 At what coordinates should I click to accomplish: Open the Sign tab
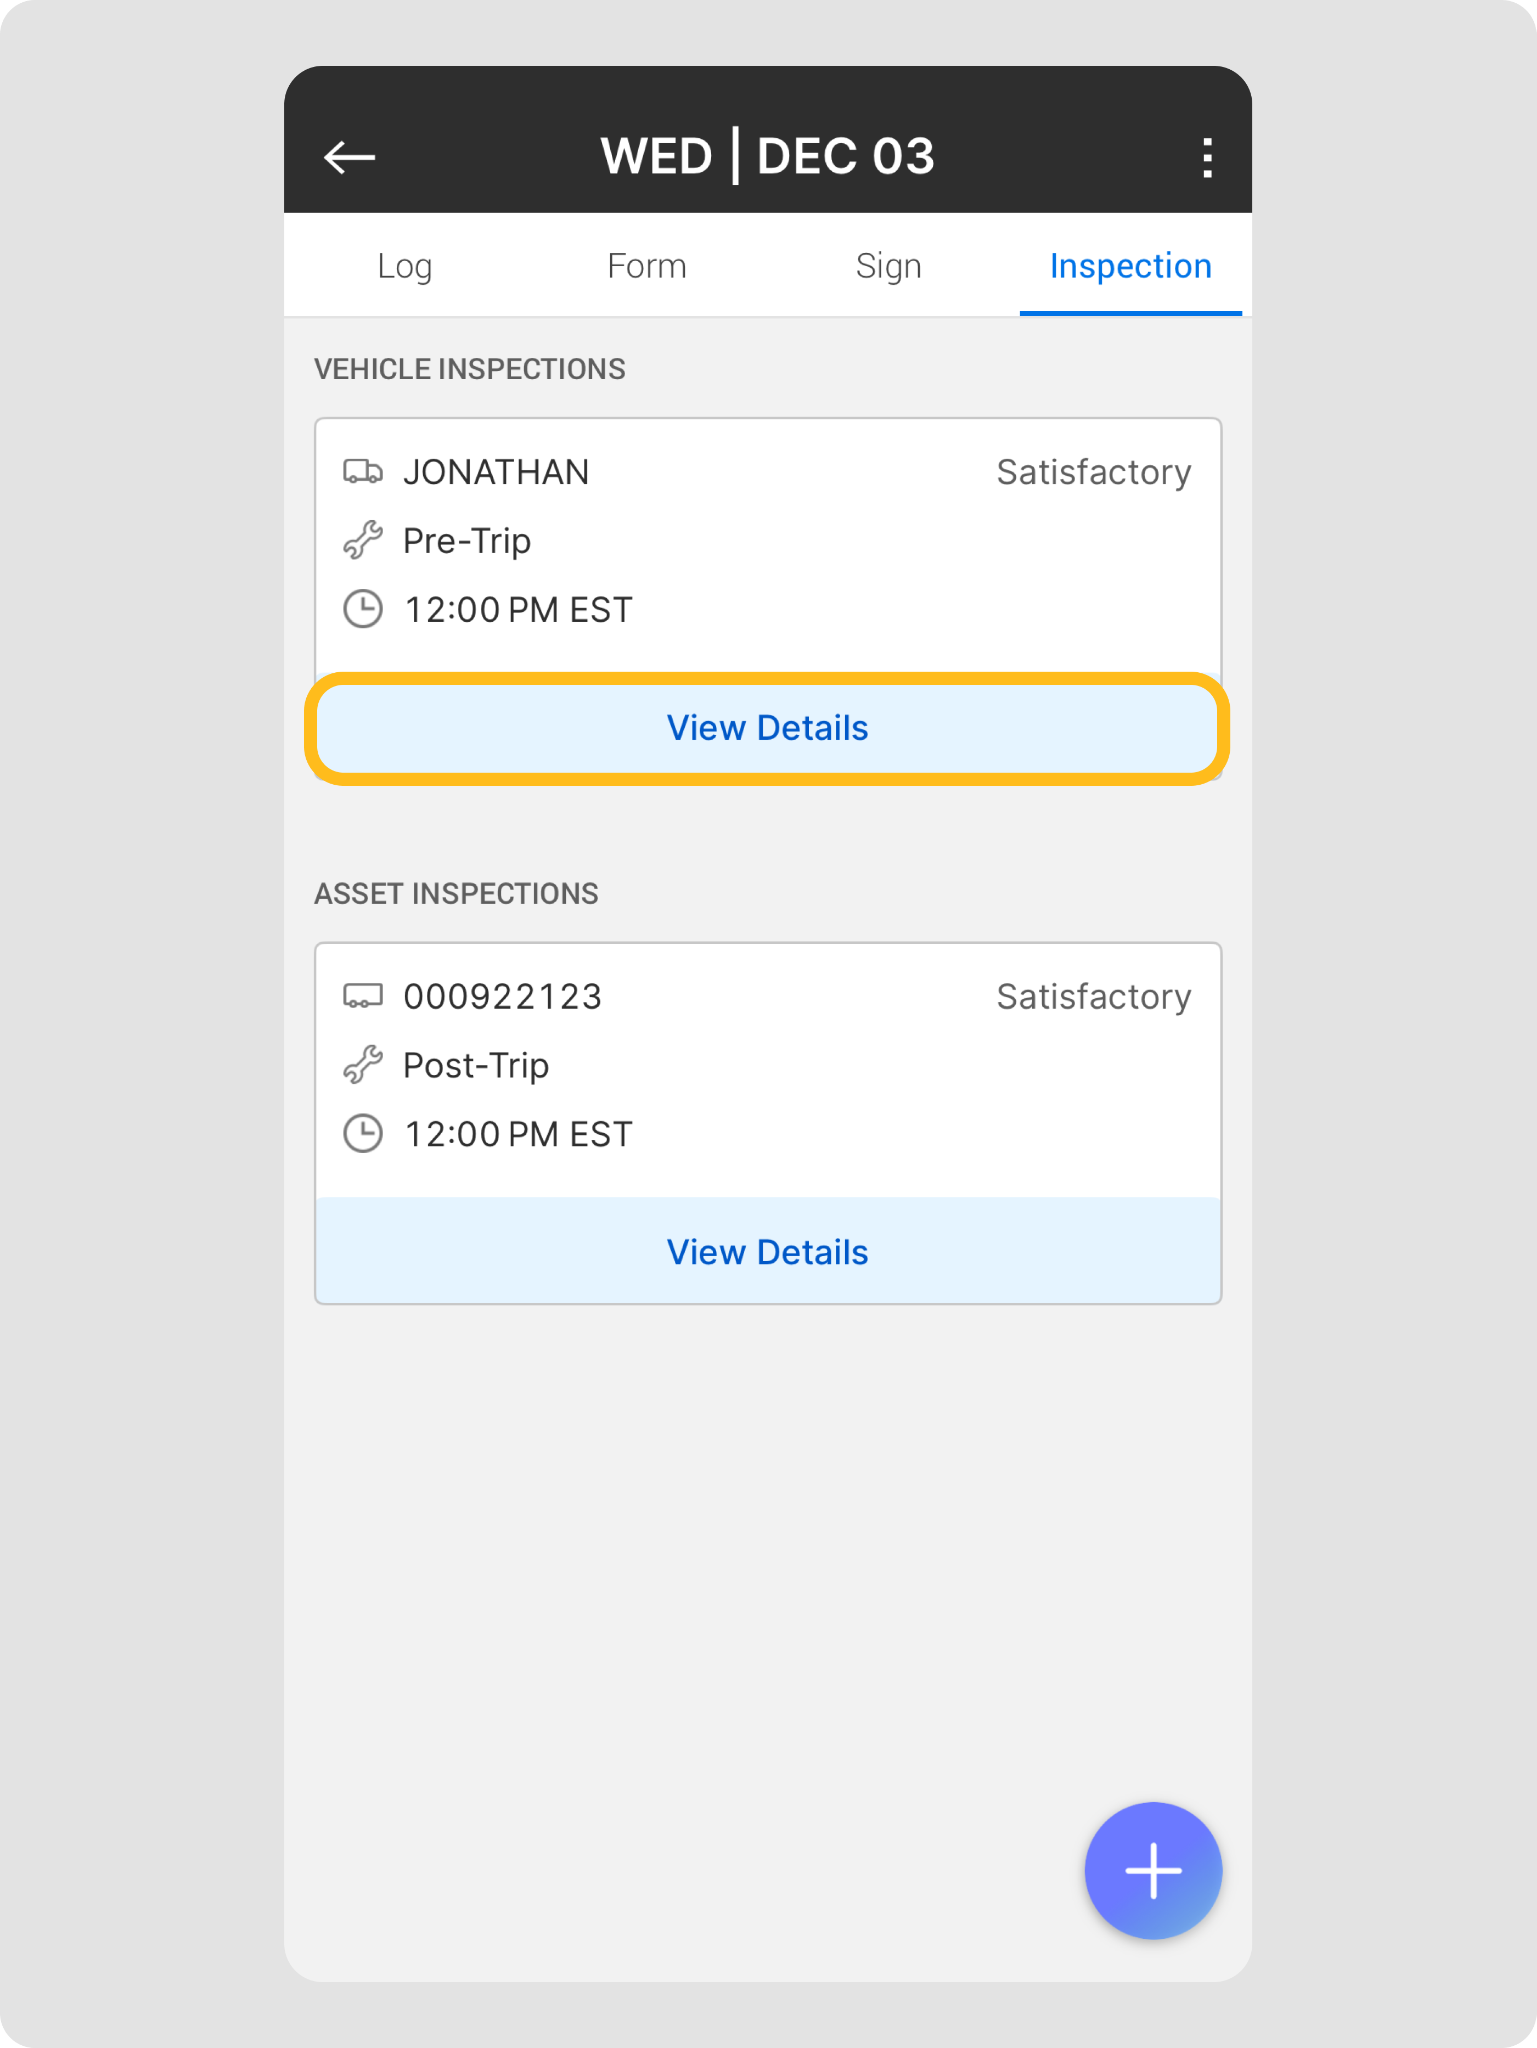click(x=888, y=266)
